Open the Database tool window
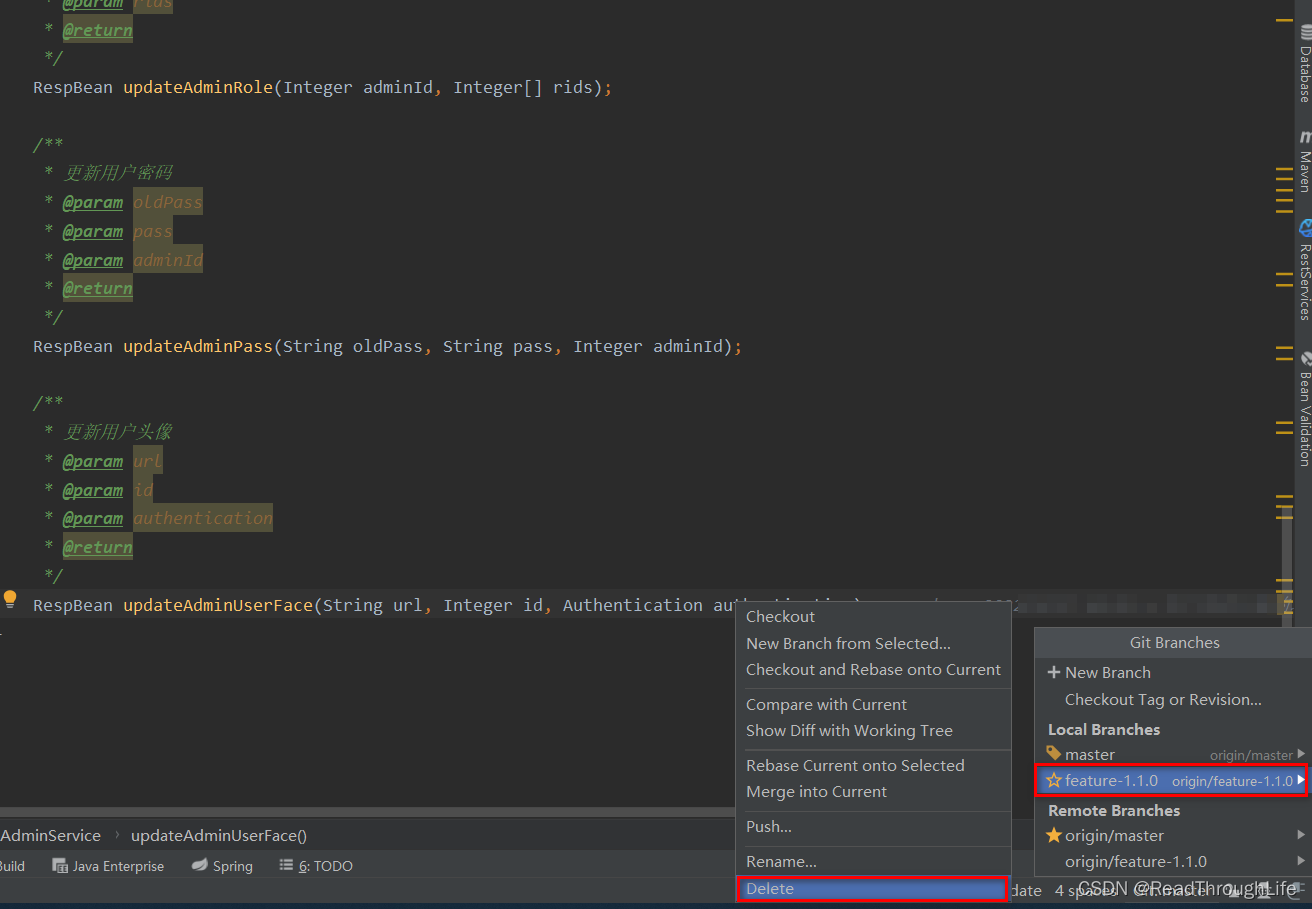 (x=1305, y=62)
